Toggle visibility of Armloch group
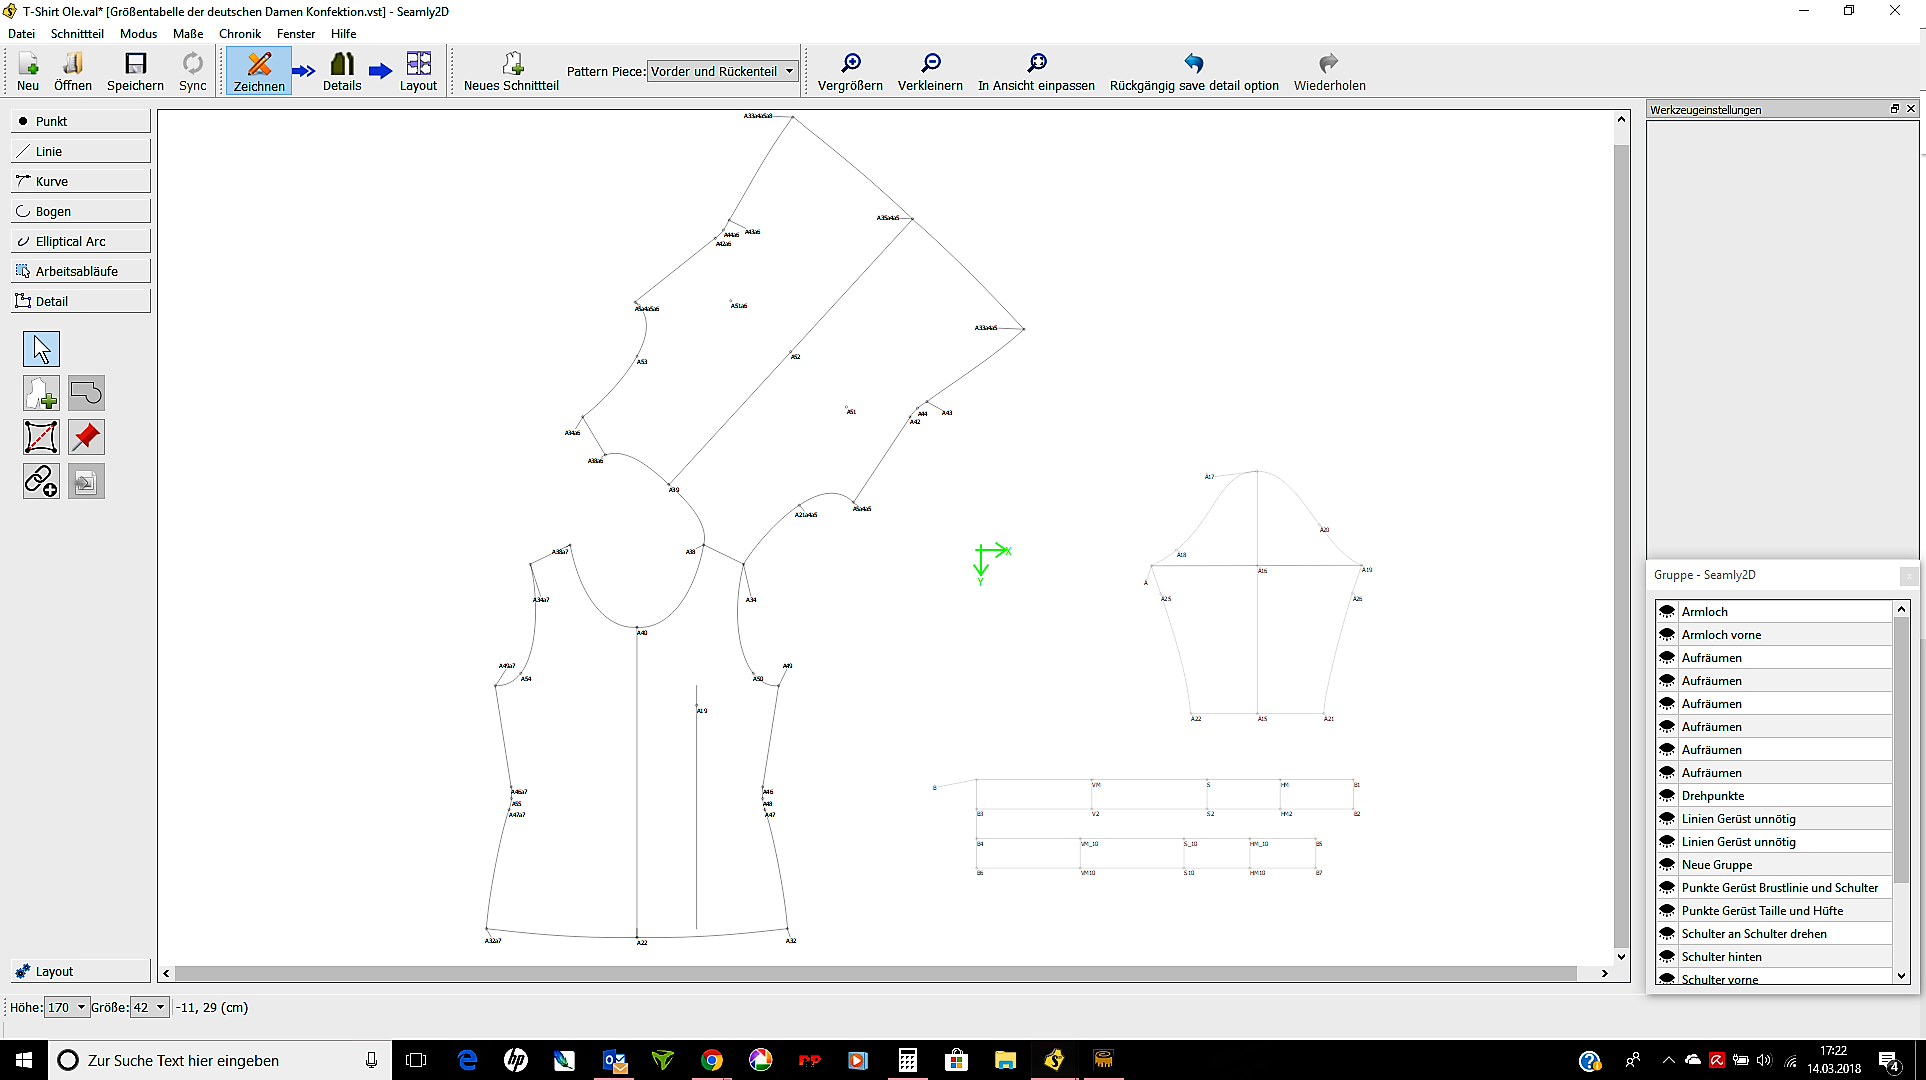Image resolution: width=1926 pixels, height=1080 pixels. (1667, 611)
